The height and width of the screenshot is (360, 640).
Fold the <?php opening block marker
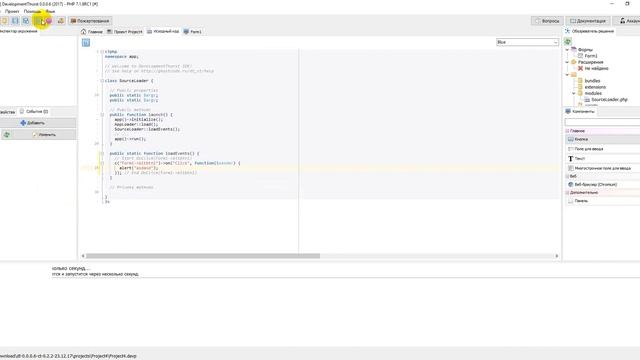pyautogui.click(x=102, y=52)
